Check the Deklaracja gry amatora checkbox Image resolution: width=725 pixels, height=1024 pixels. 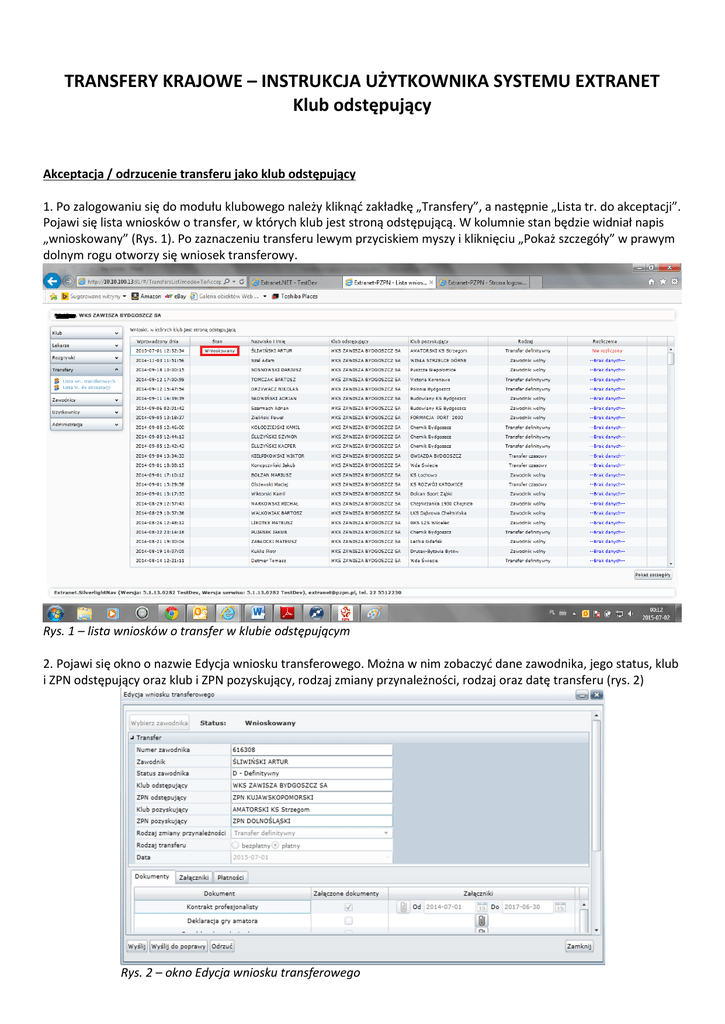pos(348,920)
